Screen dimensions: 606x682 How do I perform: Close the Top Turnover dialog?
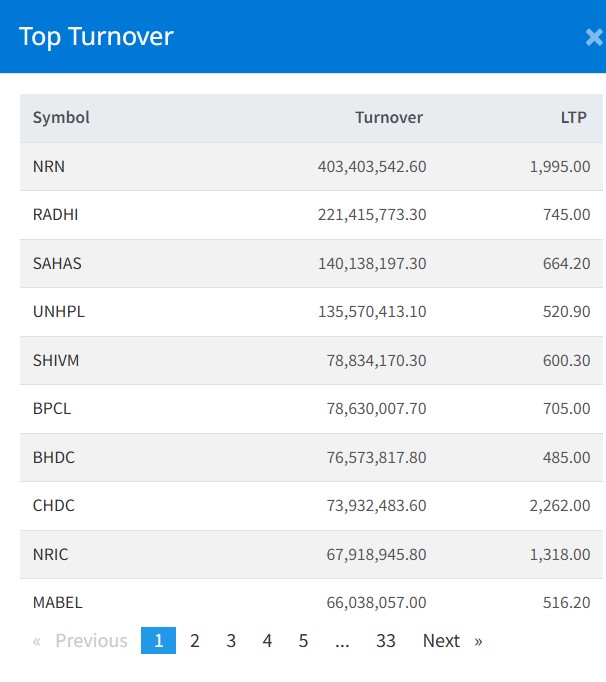coord(593,38)
